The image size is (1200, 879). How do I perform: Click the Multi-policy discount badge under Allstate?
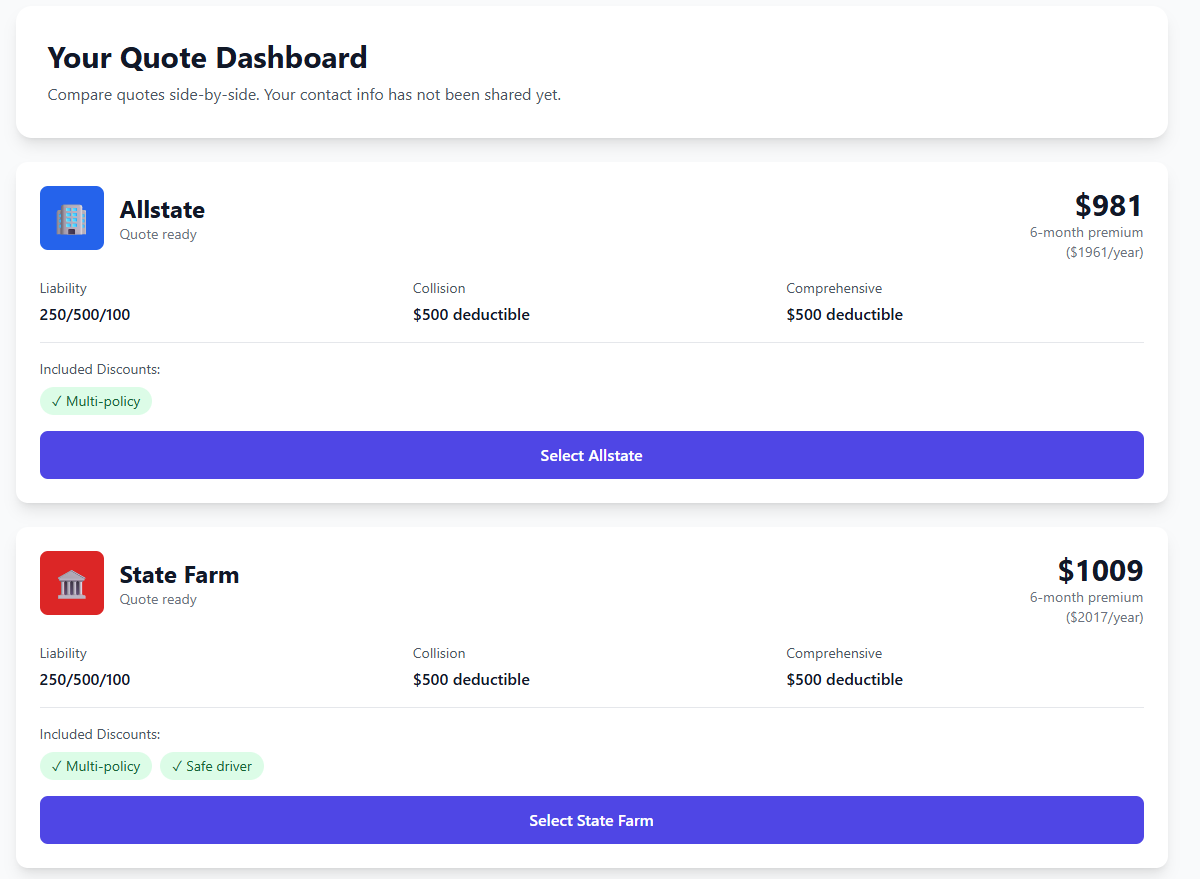coord(96,401)
